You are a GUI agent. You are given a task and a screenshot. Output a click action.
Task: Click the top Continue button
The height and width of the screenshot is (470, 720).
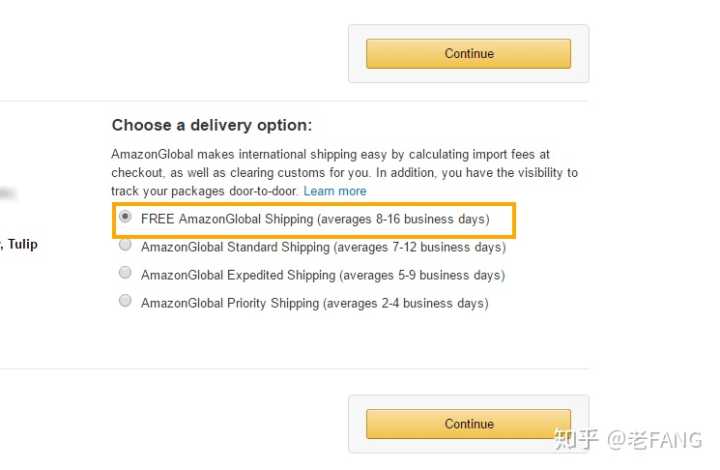468,53
